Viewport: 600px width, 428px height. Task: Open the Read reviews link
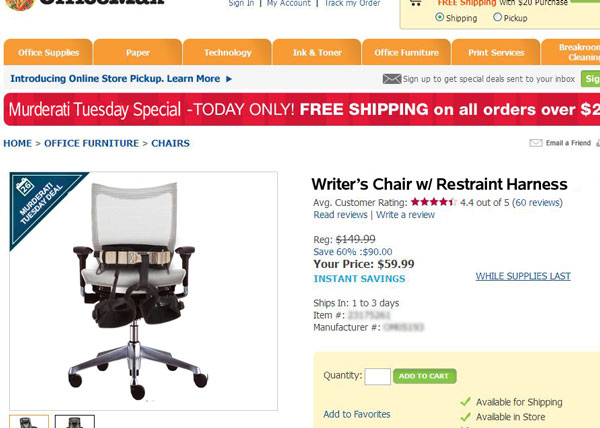(x=340, y=215)
